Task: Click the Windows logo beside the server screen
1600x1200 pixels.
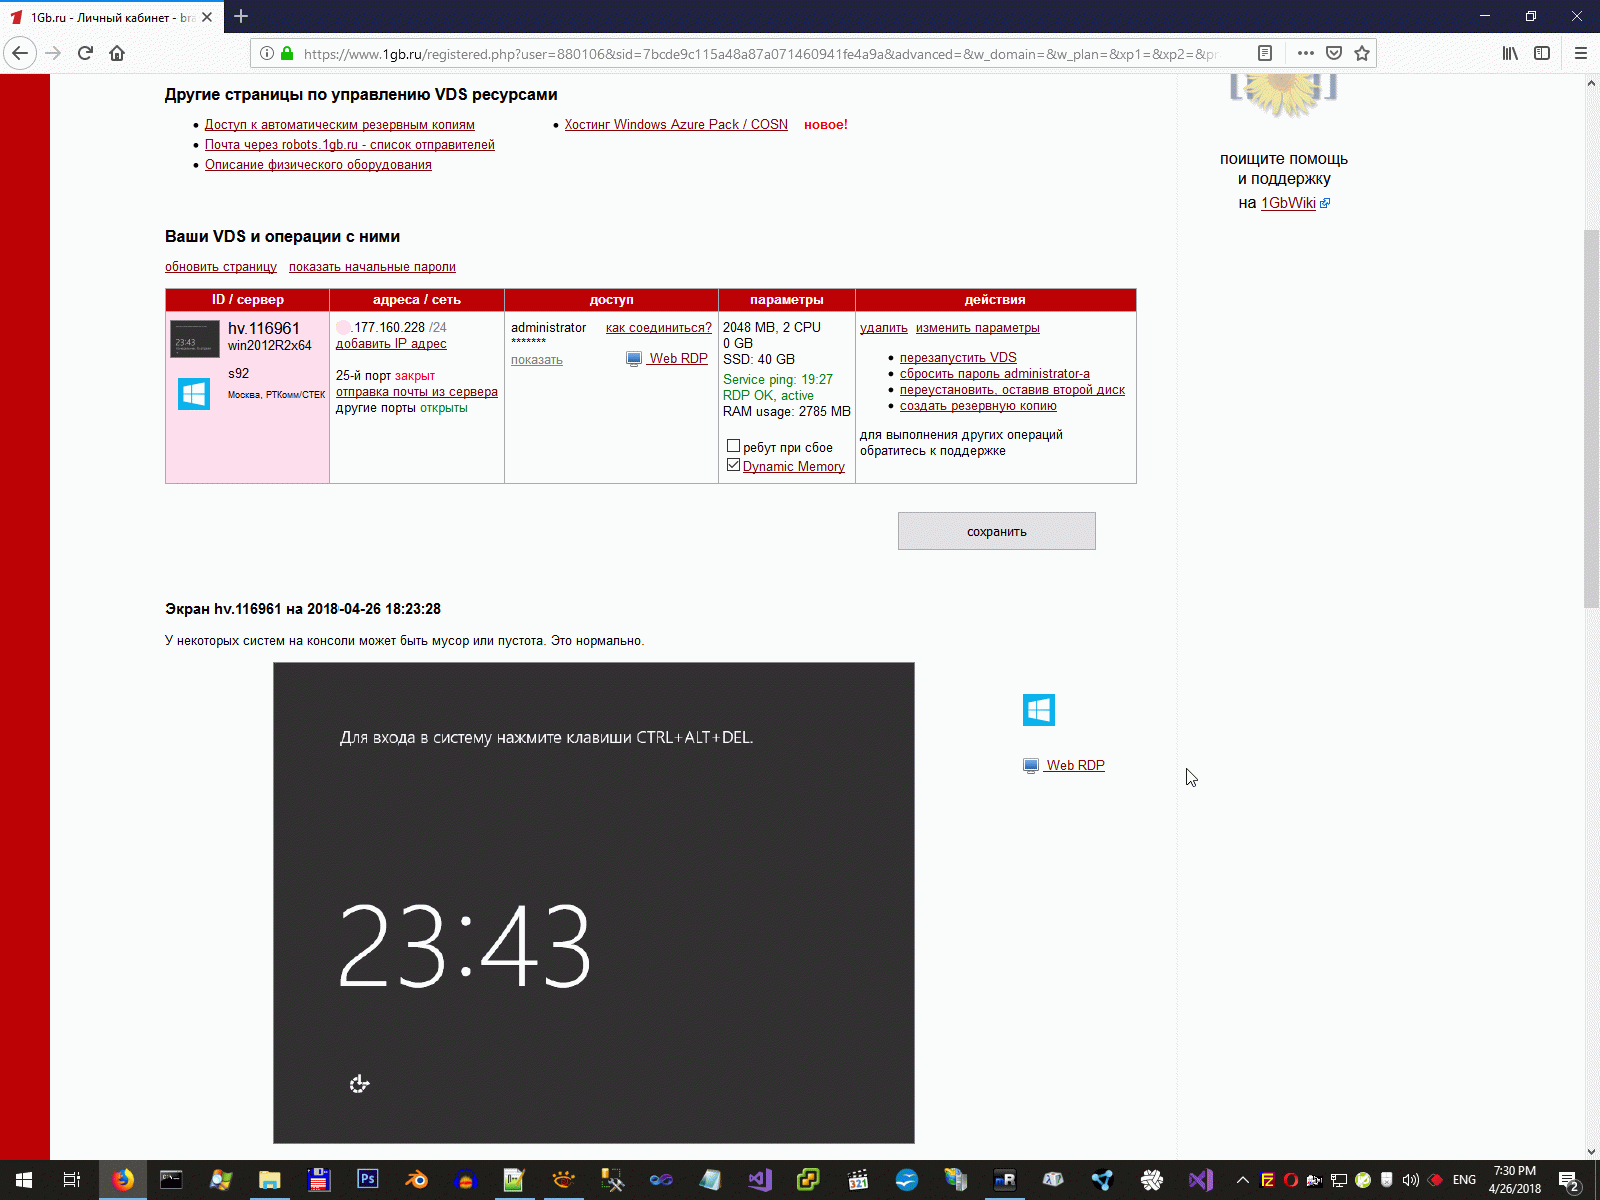Action: coord(1039,710)
